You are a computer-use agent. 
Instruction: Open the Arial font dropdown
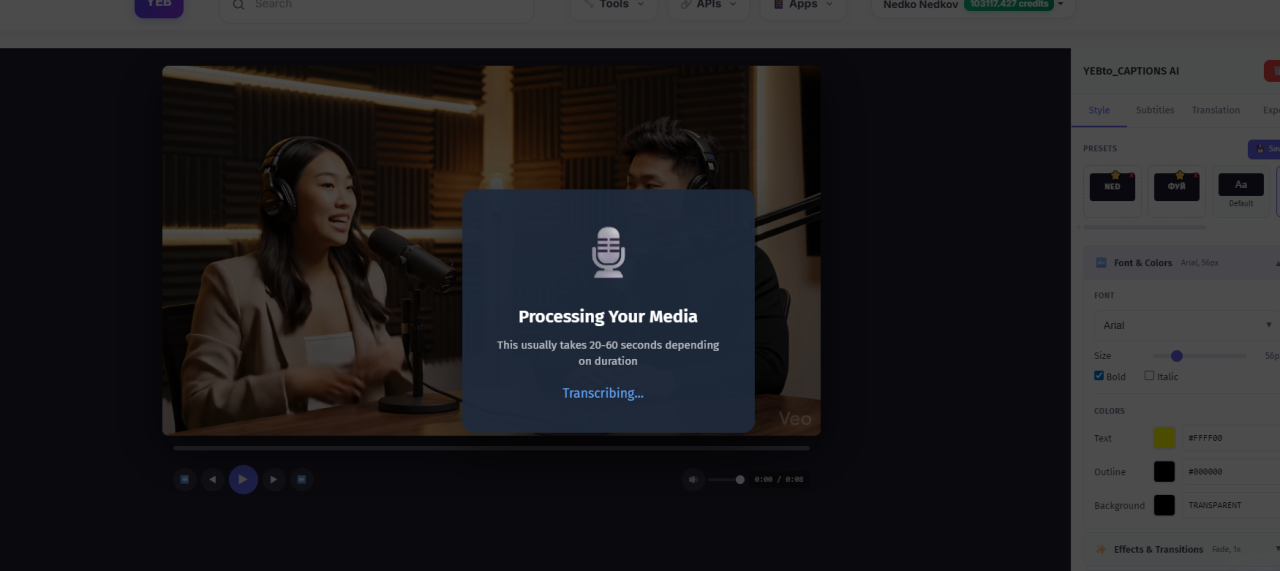(x=1186, y=325)
